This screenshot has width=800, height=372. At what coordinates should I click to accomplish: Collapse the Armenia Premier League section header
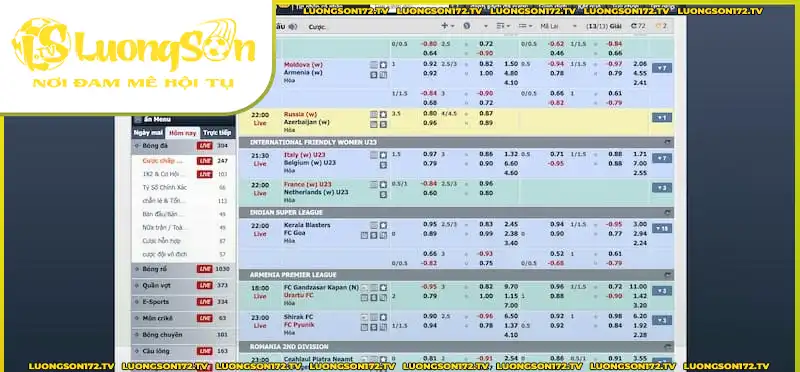667,275
